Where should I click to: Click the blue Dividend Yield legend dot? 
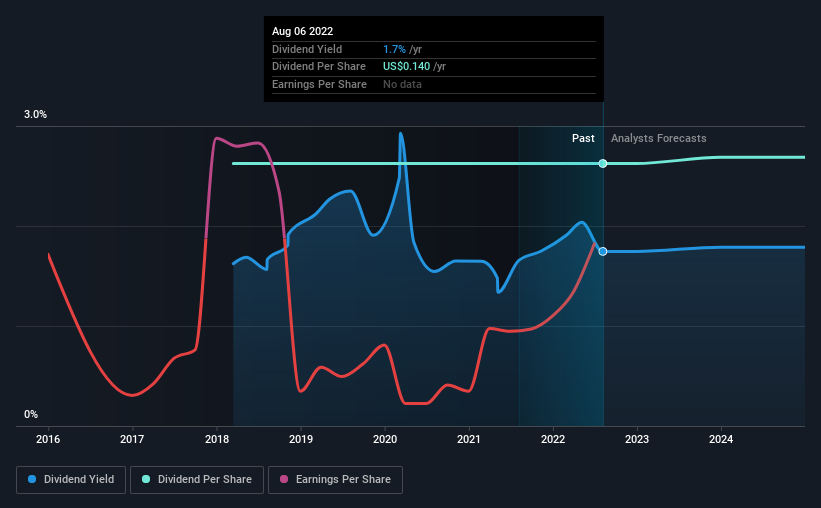32,479
